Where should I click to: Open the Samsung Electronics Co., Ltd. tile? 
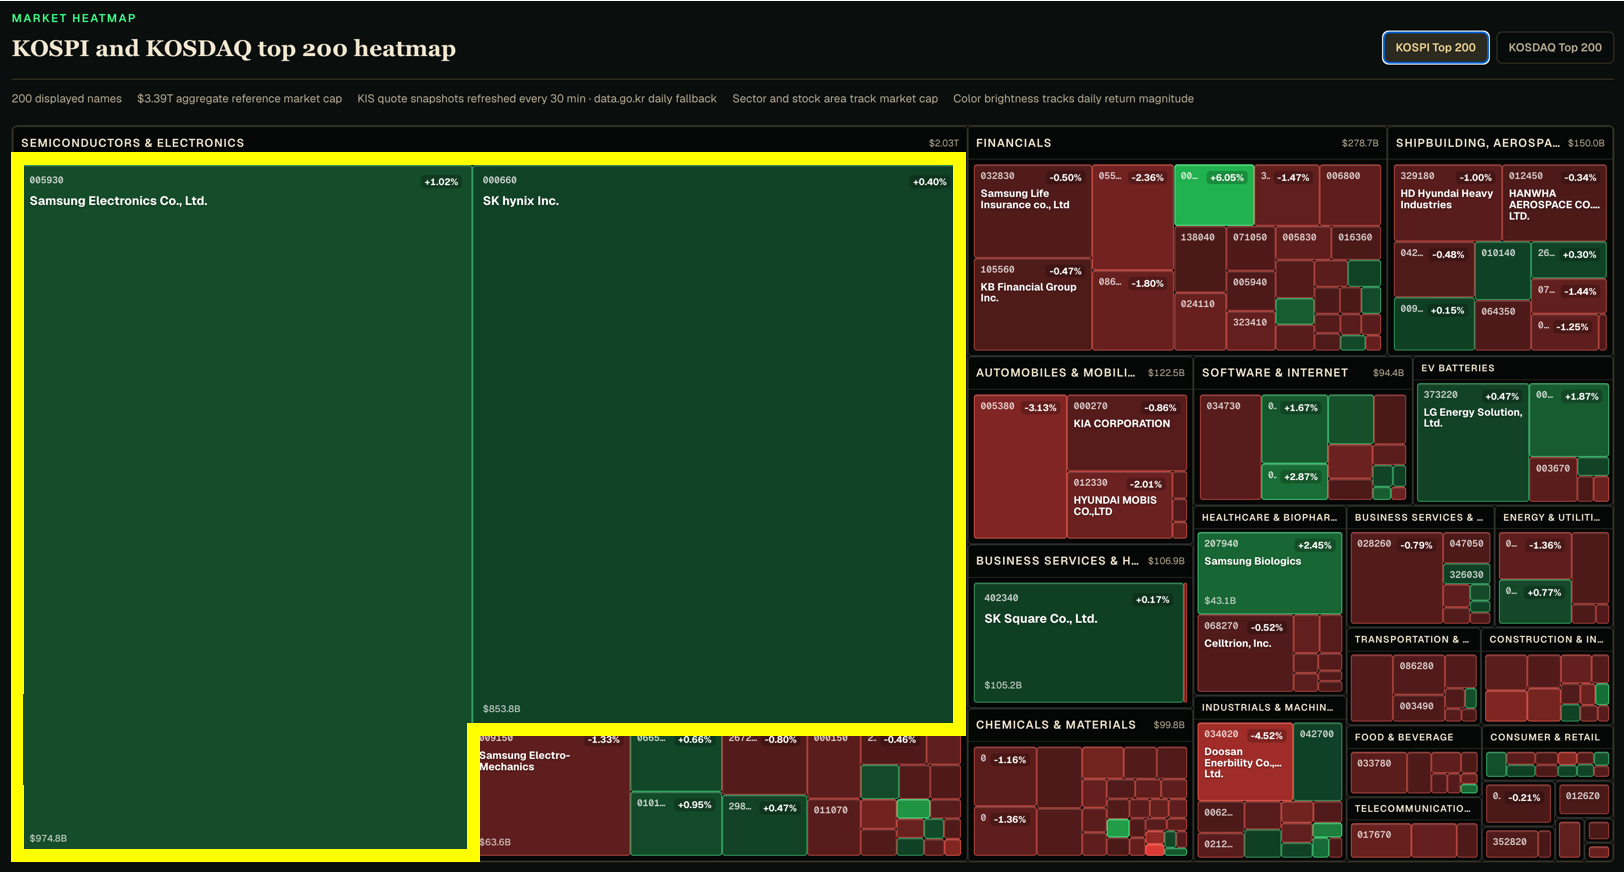pyautogui.click(x=245, y=507)
